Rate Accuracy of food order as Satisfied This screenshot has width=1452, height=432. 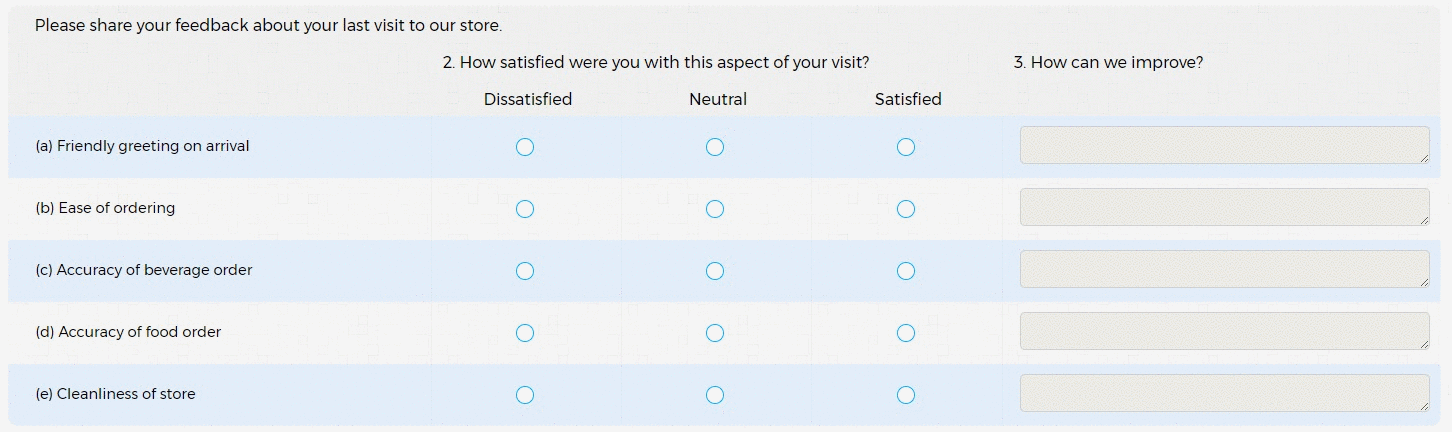pos(906,333)
